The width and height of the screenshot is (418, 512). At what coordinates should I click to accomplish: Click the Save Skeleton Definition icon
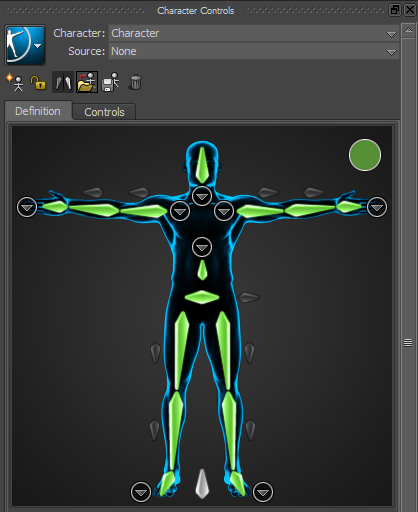[110, 82]
